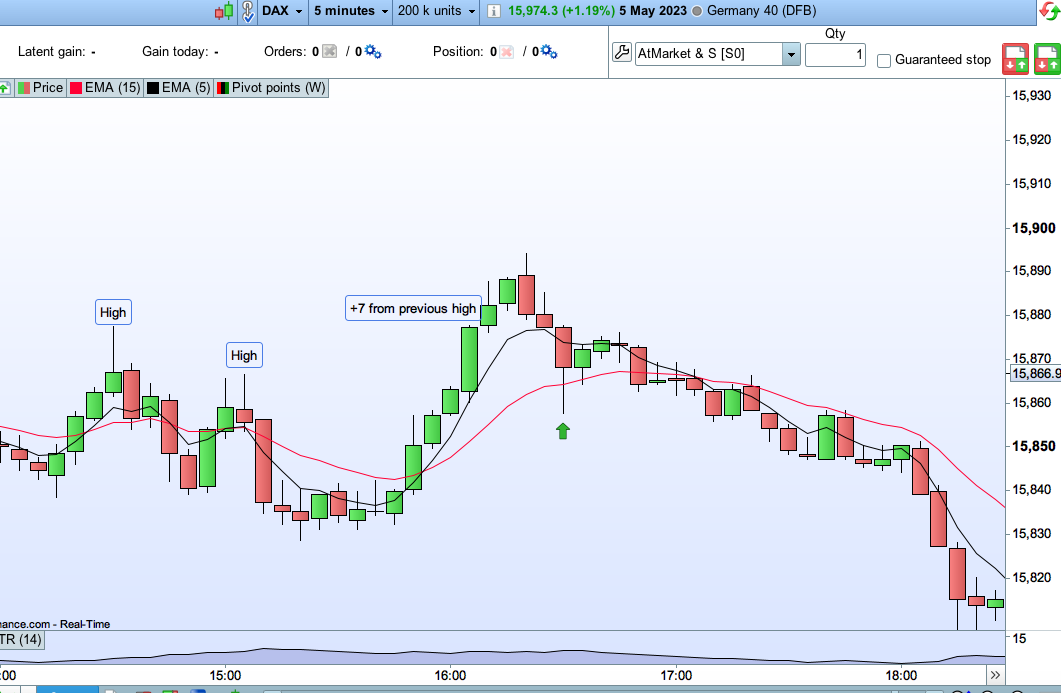Enable the Guaranteed stop checkbox
Image resolution: width=1061 pixels, height=693 pixels.
click(884, 61)
